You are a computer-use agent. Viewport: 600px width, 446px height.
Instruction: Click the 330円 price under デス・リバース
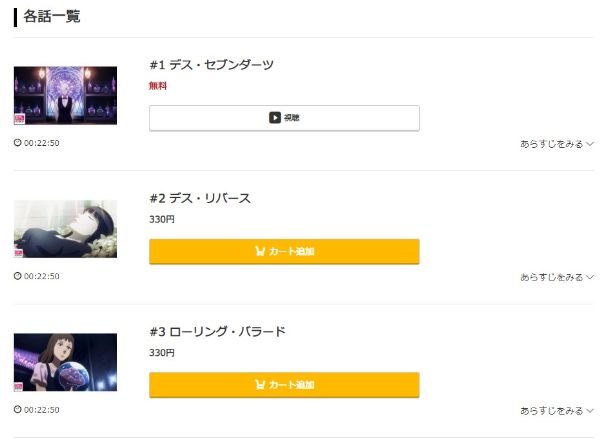click(x=162, y=219)
